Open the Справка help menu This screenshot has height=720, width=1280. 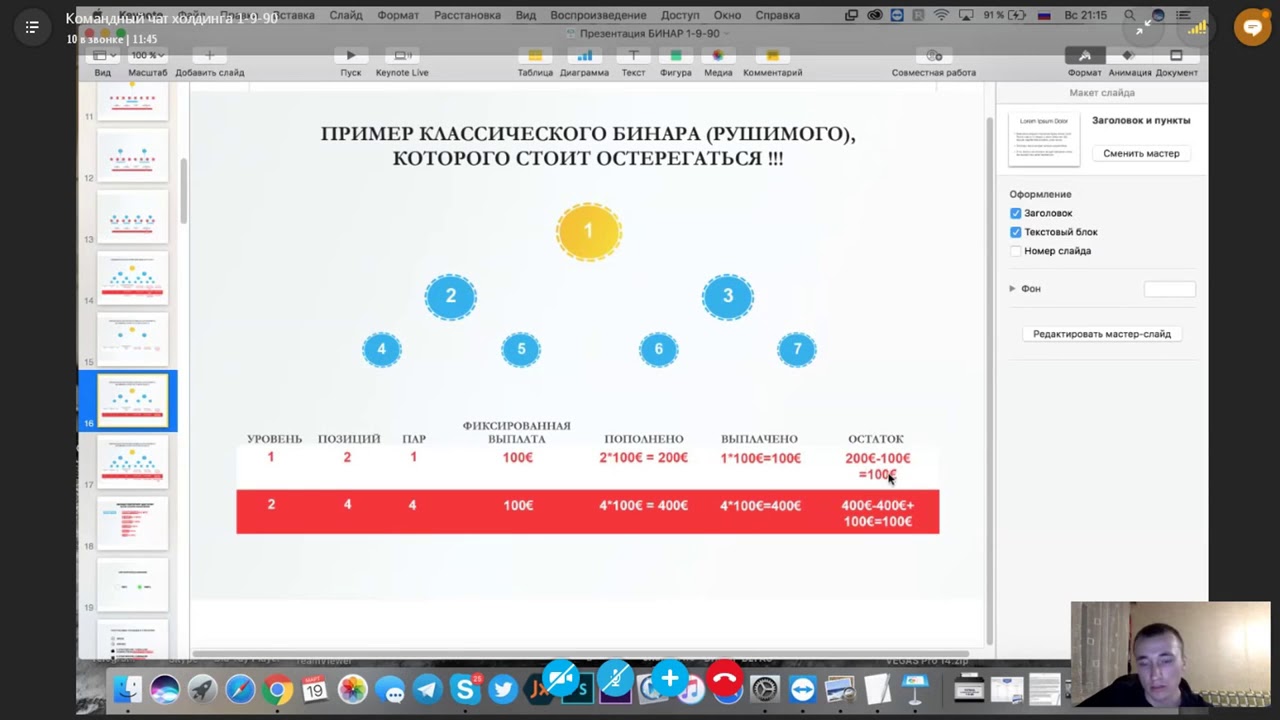coord(777,15)
